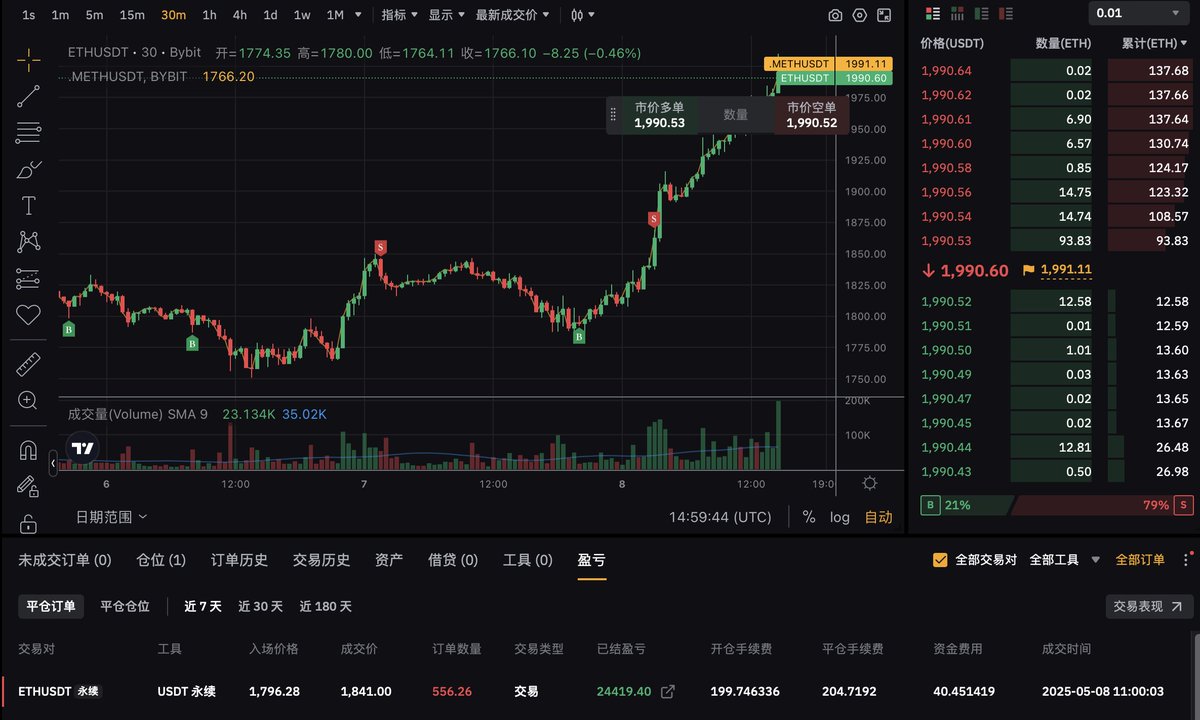Toggle magnet snapping mode

point(28,450)
